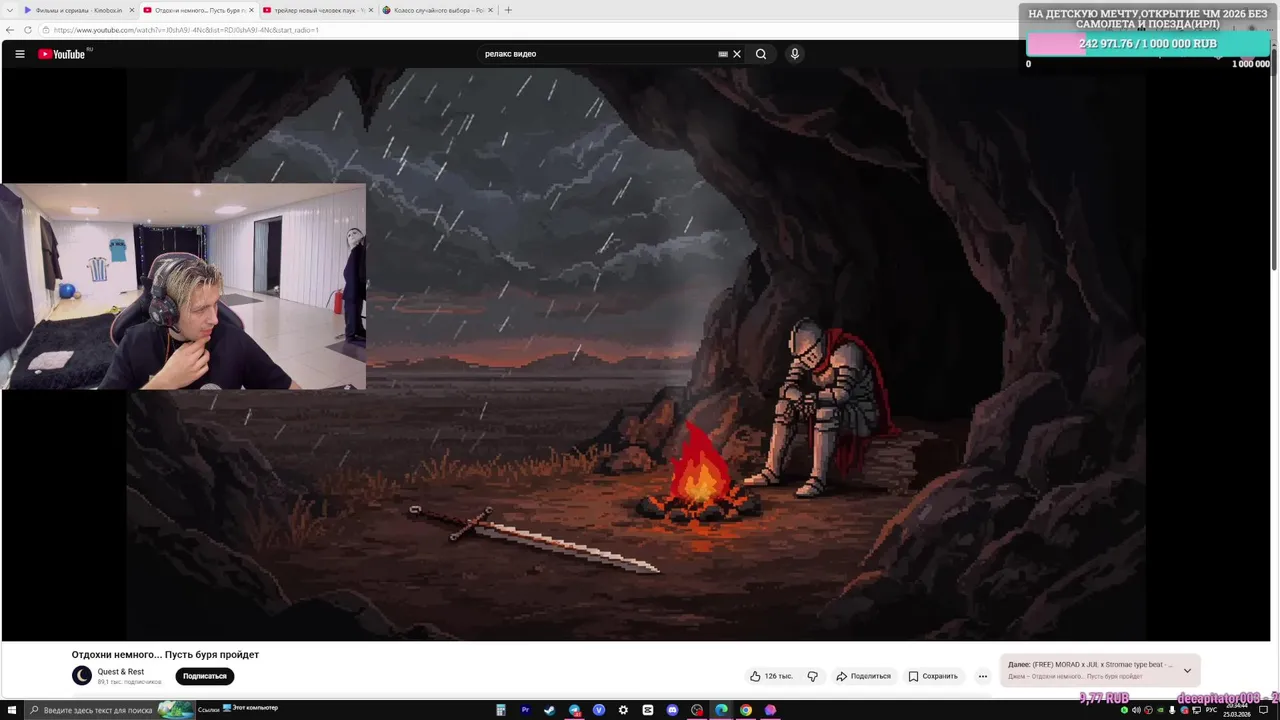Image resolution: width=1280 pixels, height=720 pixels.
Task: Subscribe with Подписаться button
Action: pyautogui.click(x=205, y=676)
